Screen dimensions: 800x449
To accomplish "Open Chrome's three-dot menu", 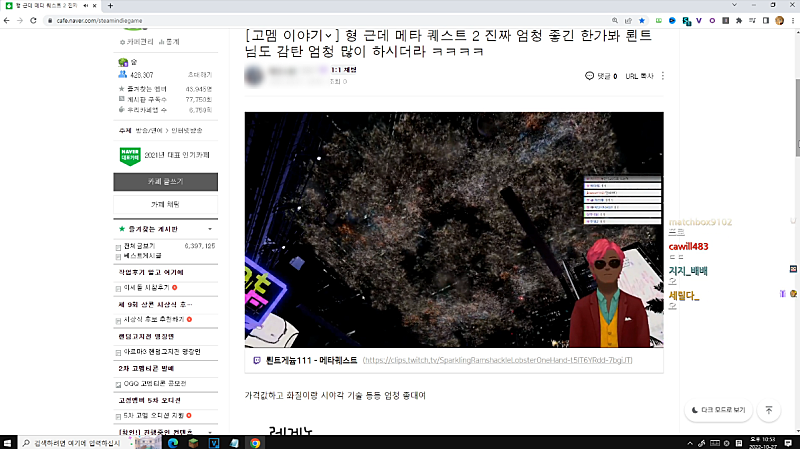I will point(793,20).
